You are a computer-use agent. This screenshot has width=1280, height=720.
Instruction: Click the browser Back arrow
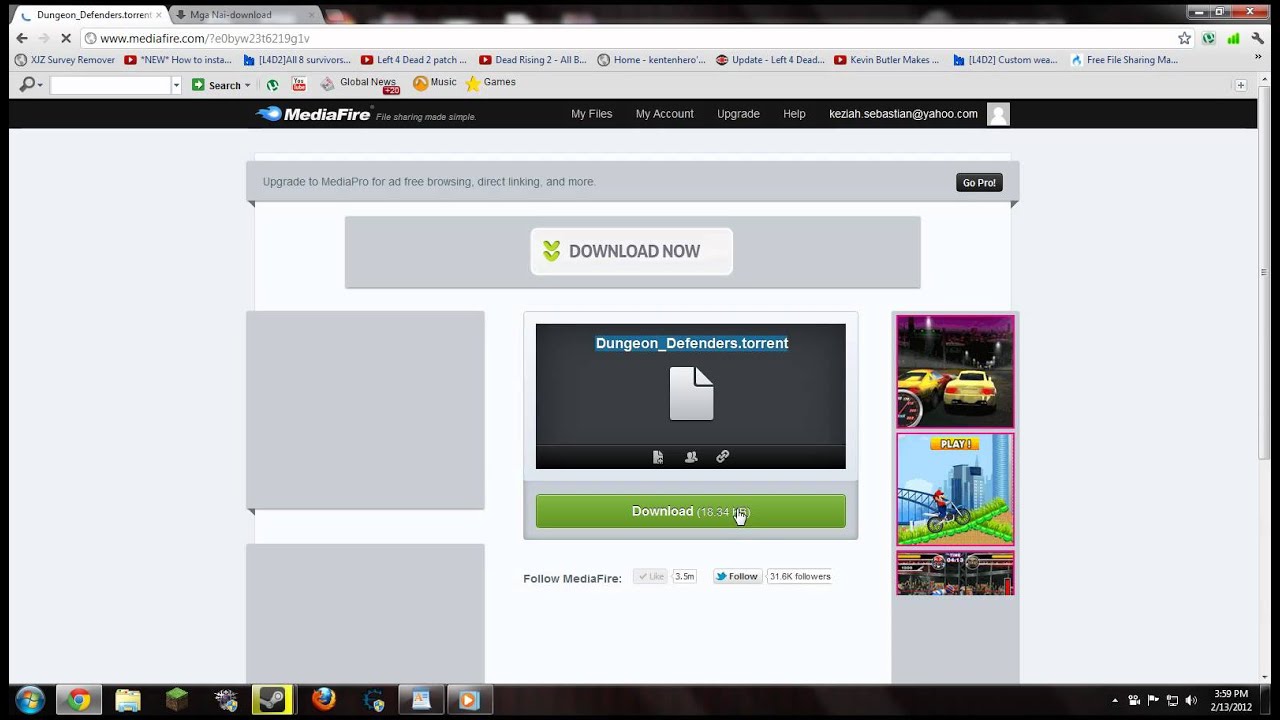22,38
